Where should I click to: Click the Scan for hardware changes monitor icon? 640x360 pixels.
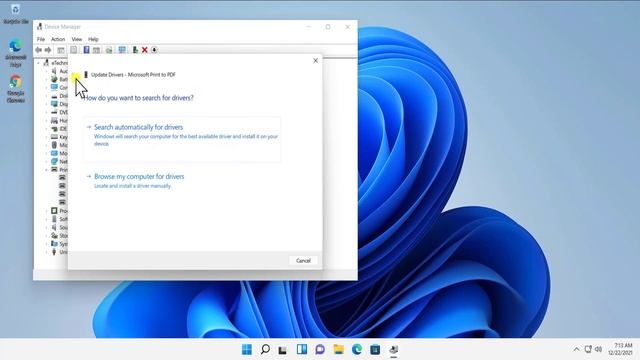coord(122,50)
